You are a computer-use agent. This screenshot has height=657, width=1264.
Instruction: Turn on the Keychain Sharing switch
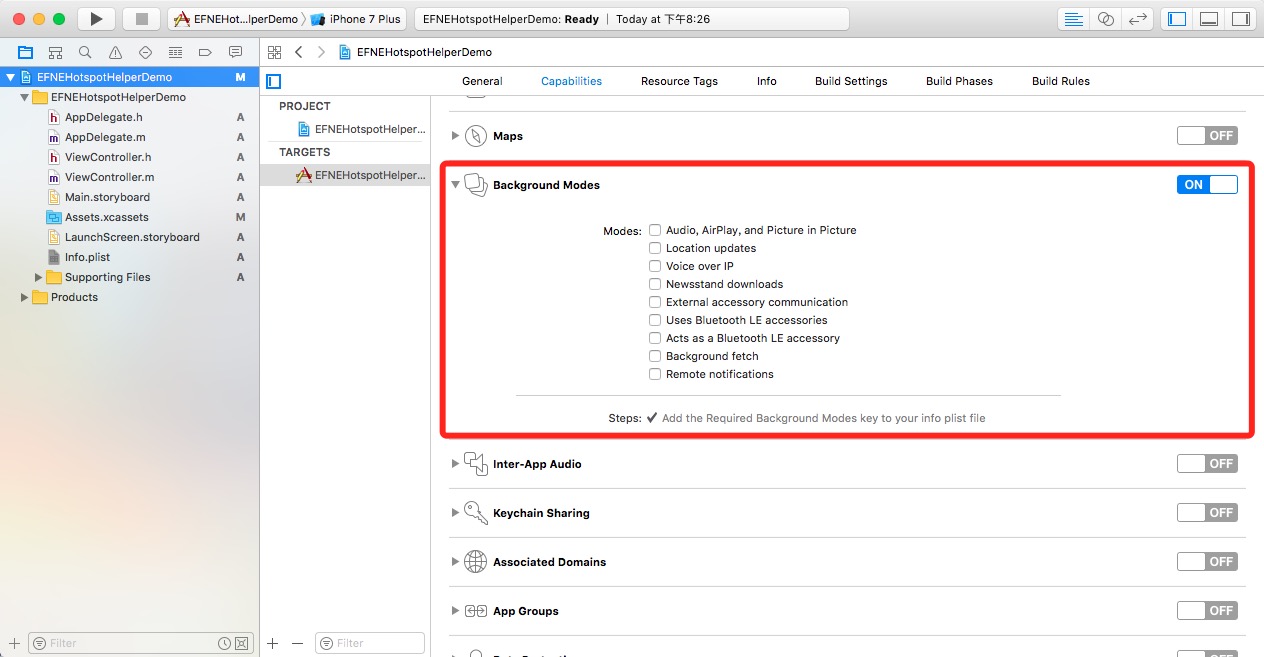pyautogui.click(x=1207, y=512)
